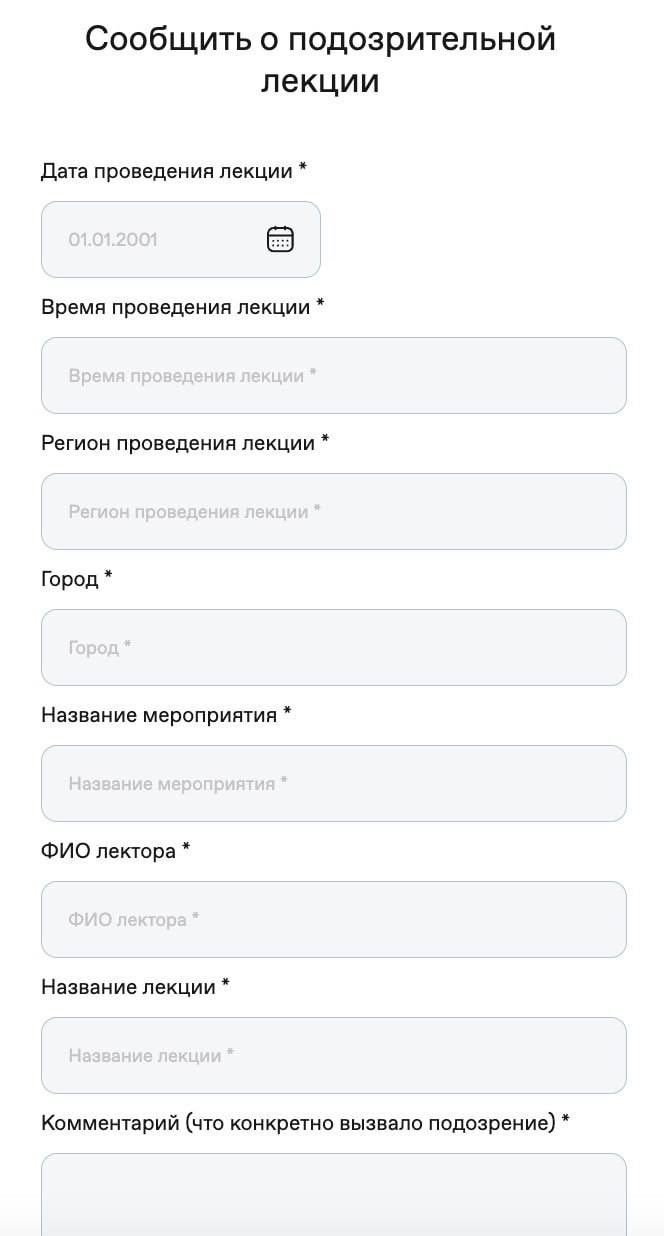Image resolution: width=664 pixels, height=1236 pixels.
Task: Click inside the comment text area
Action: 333,1195
